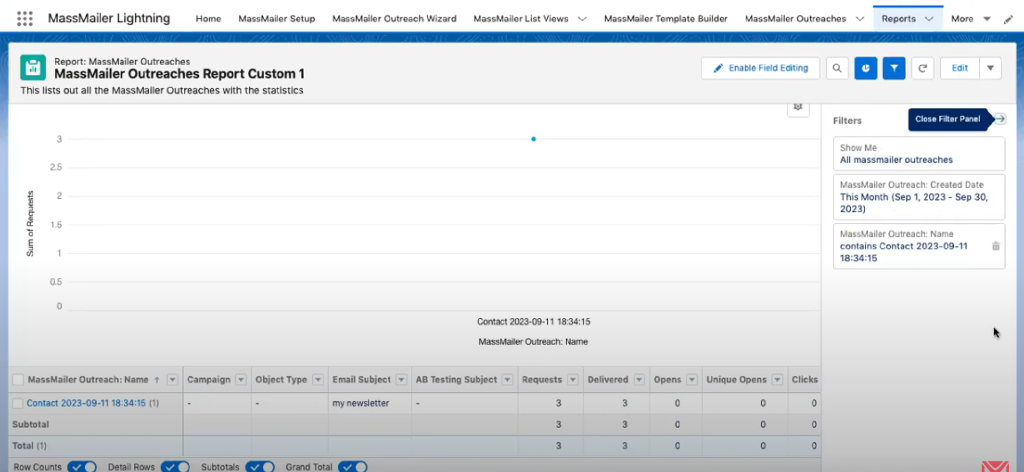Click the search icon in report toolbar
Viewport: 1024px width, 472px height.
click(837, 68)
